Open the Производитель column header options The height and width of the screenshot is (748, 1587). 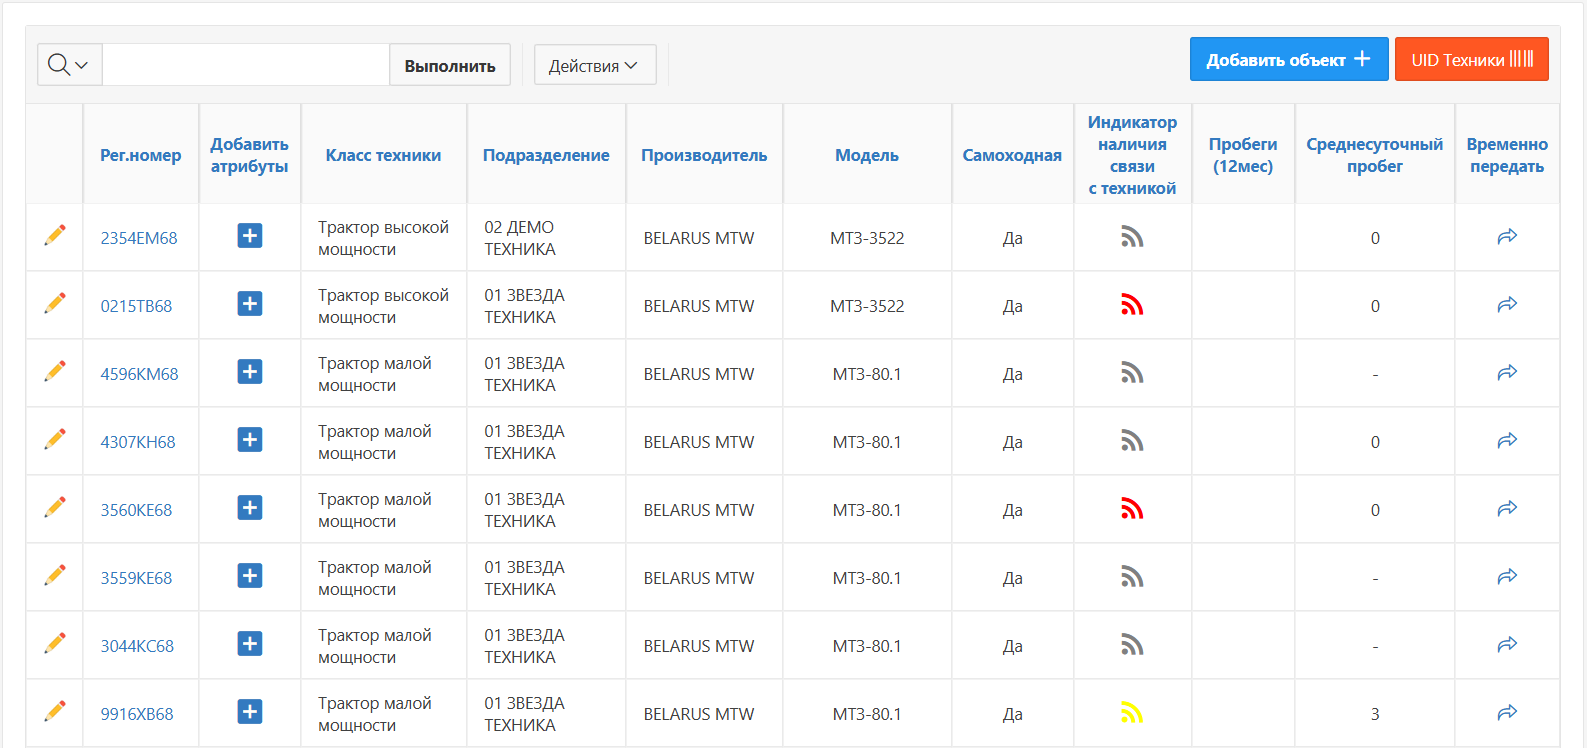click(x=704, y=155)
